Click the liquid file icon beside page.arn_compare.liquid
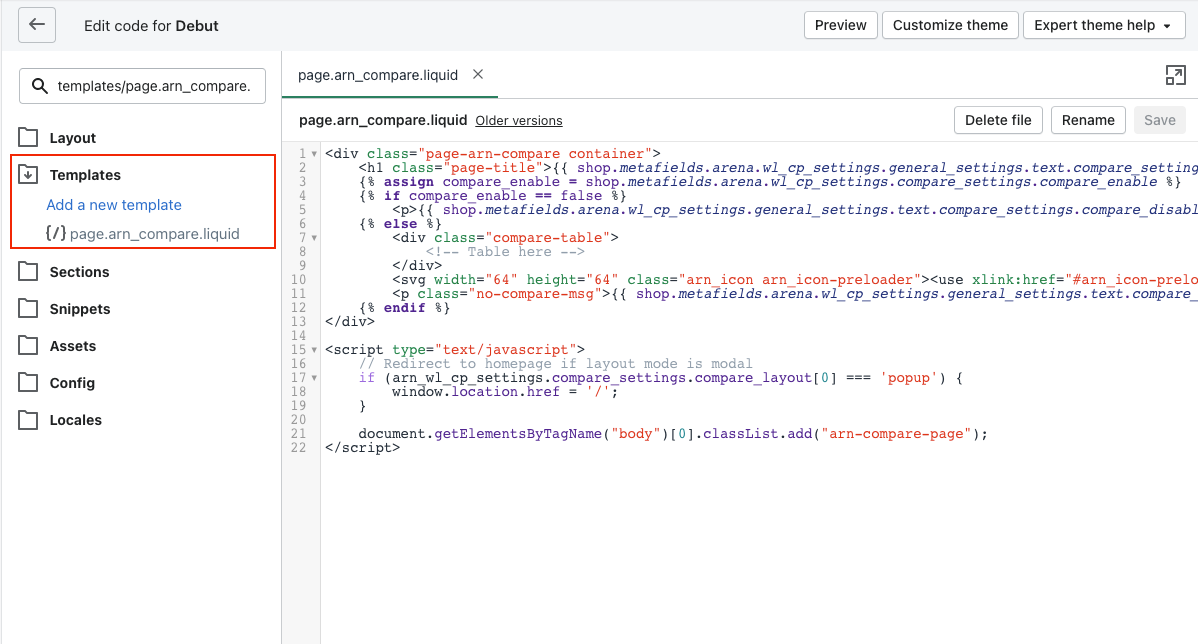 pos(56,233)
